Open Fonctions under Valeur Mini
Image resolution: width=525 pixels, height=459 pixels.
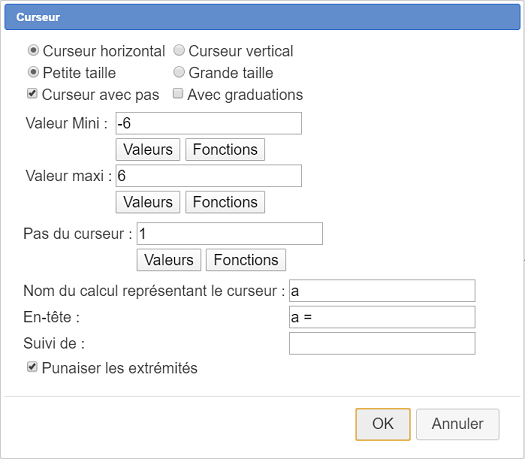[x=225, y=150]
